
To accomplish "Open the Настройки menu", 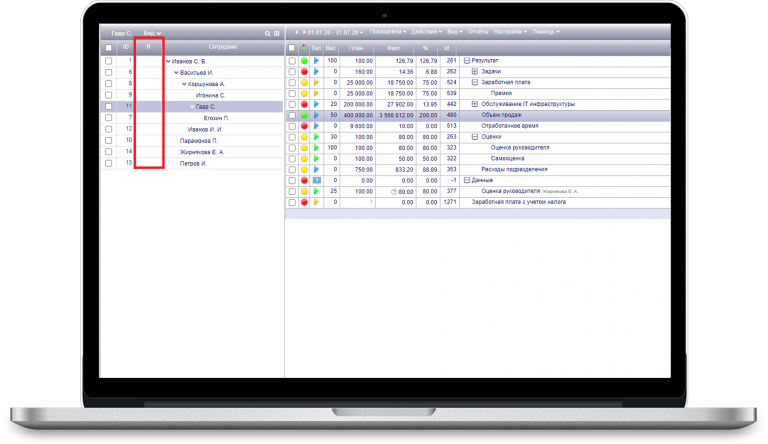I will click(510, 32).
